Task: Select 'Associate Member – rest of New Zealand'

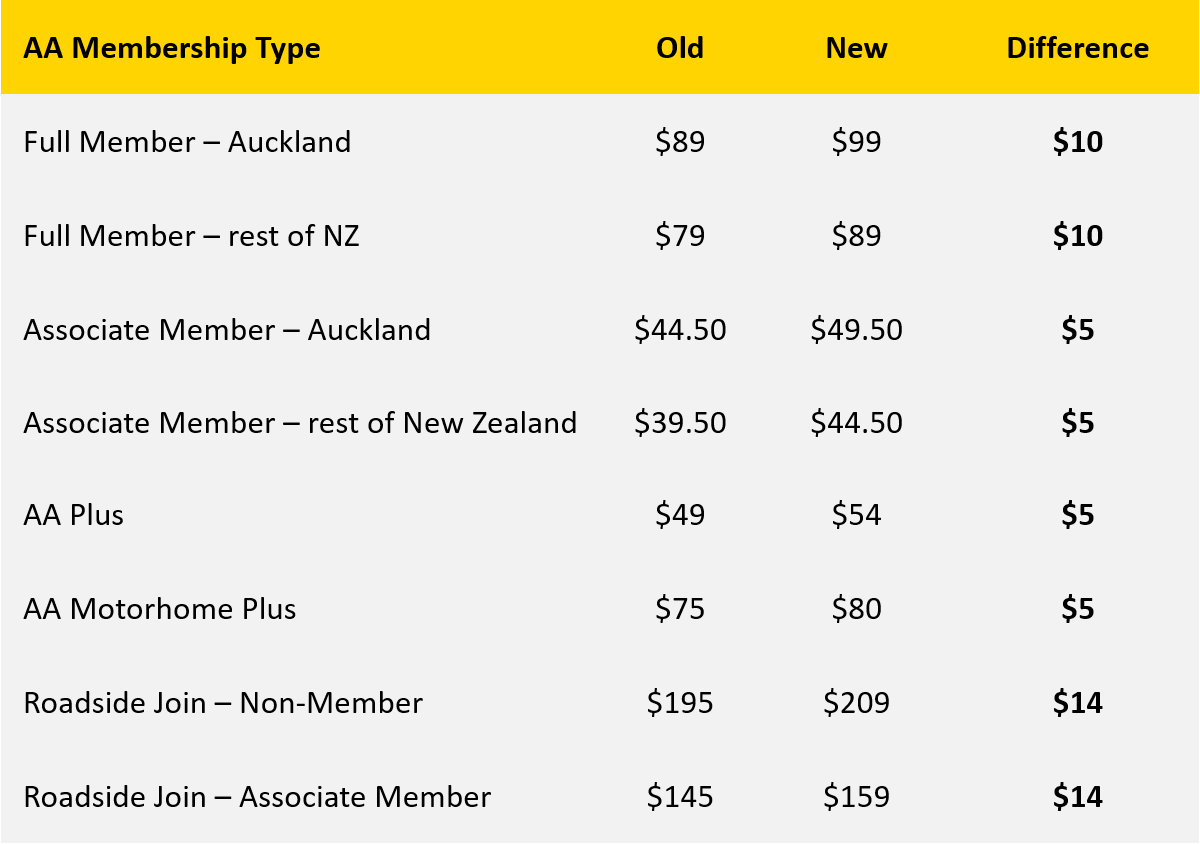Action: tap(300, 423)
